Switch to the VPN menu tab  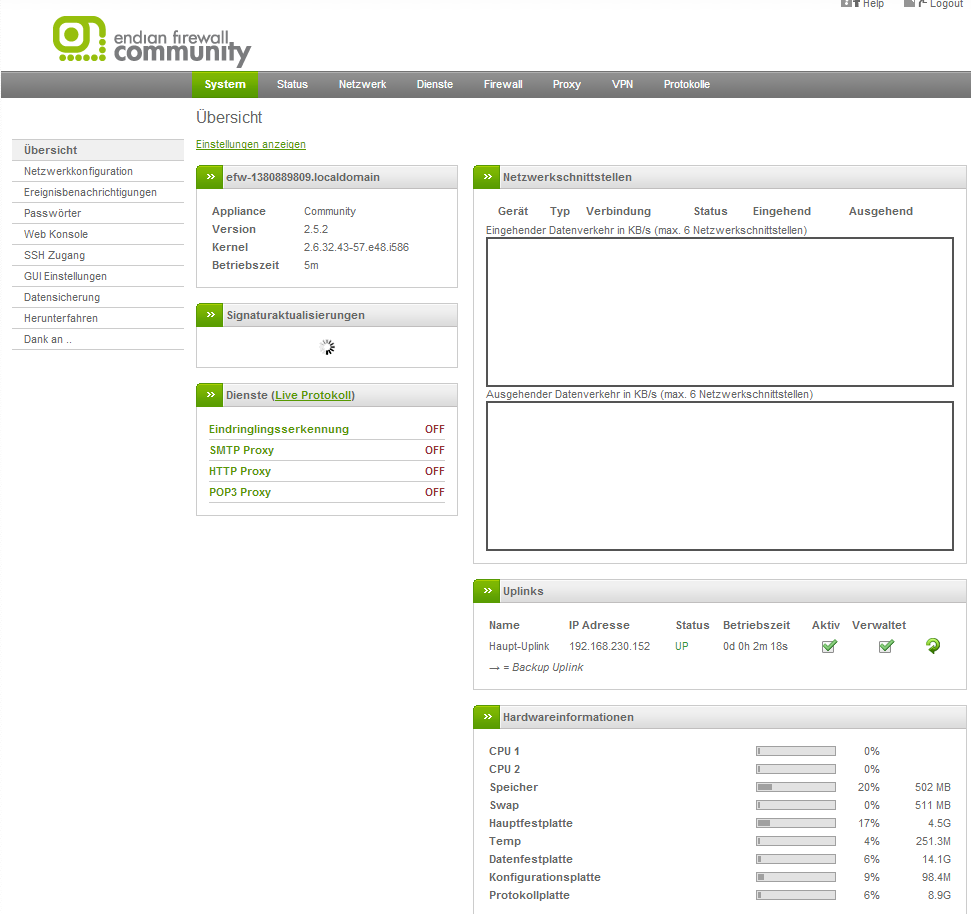(x=622, y=84)
